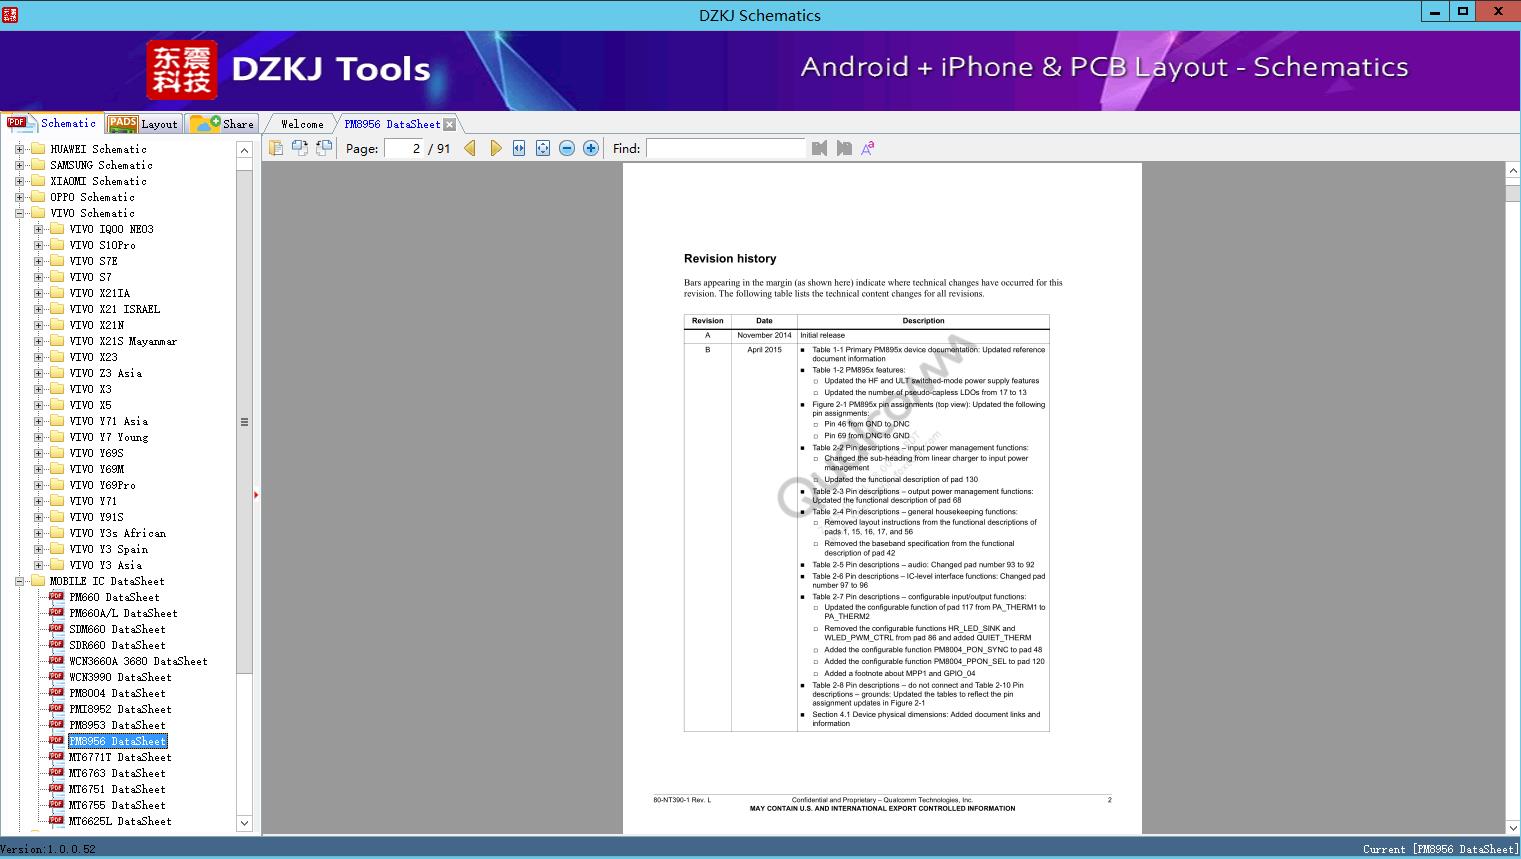This screenshot has height=859, width=1521.
Task: Close the PM8956 DataSheet tab
Action: [x=450, y=124]
